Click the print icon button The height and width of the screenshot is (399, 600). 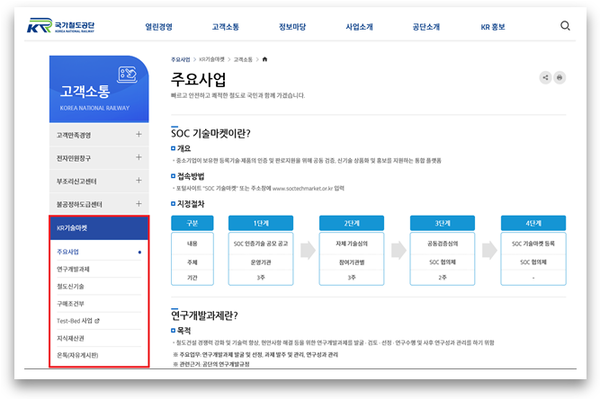pyautogui.click(x=559, y=78)
